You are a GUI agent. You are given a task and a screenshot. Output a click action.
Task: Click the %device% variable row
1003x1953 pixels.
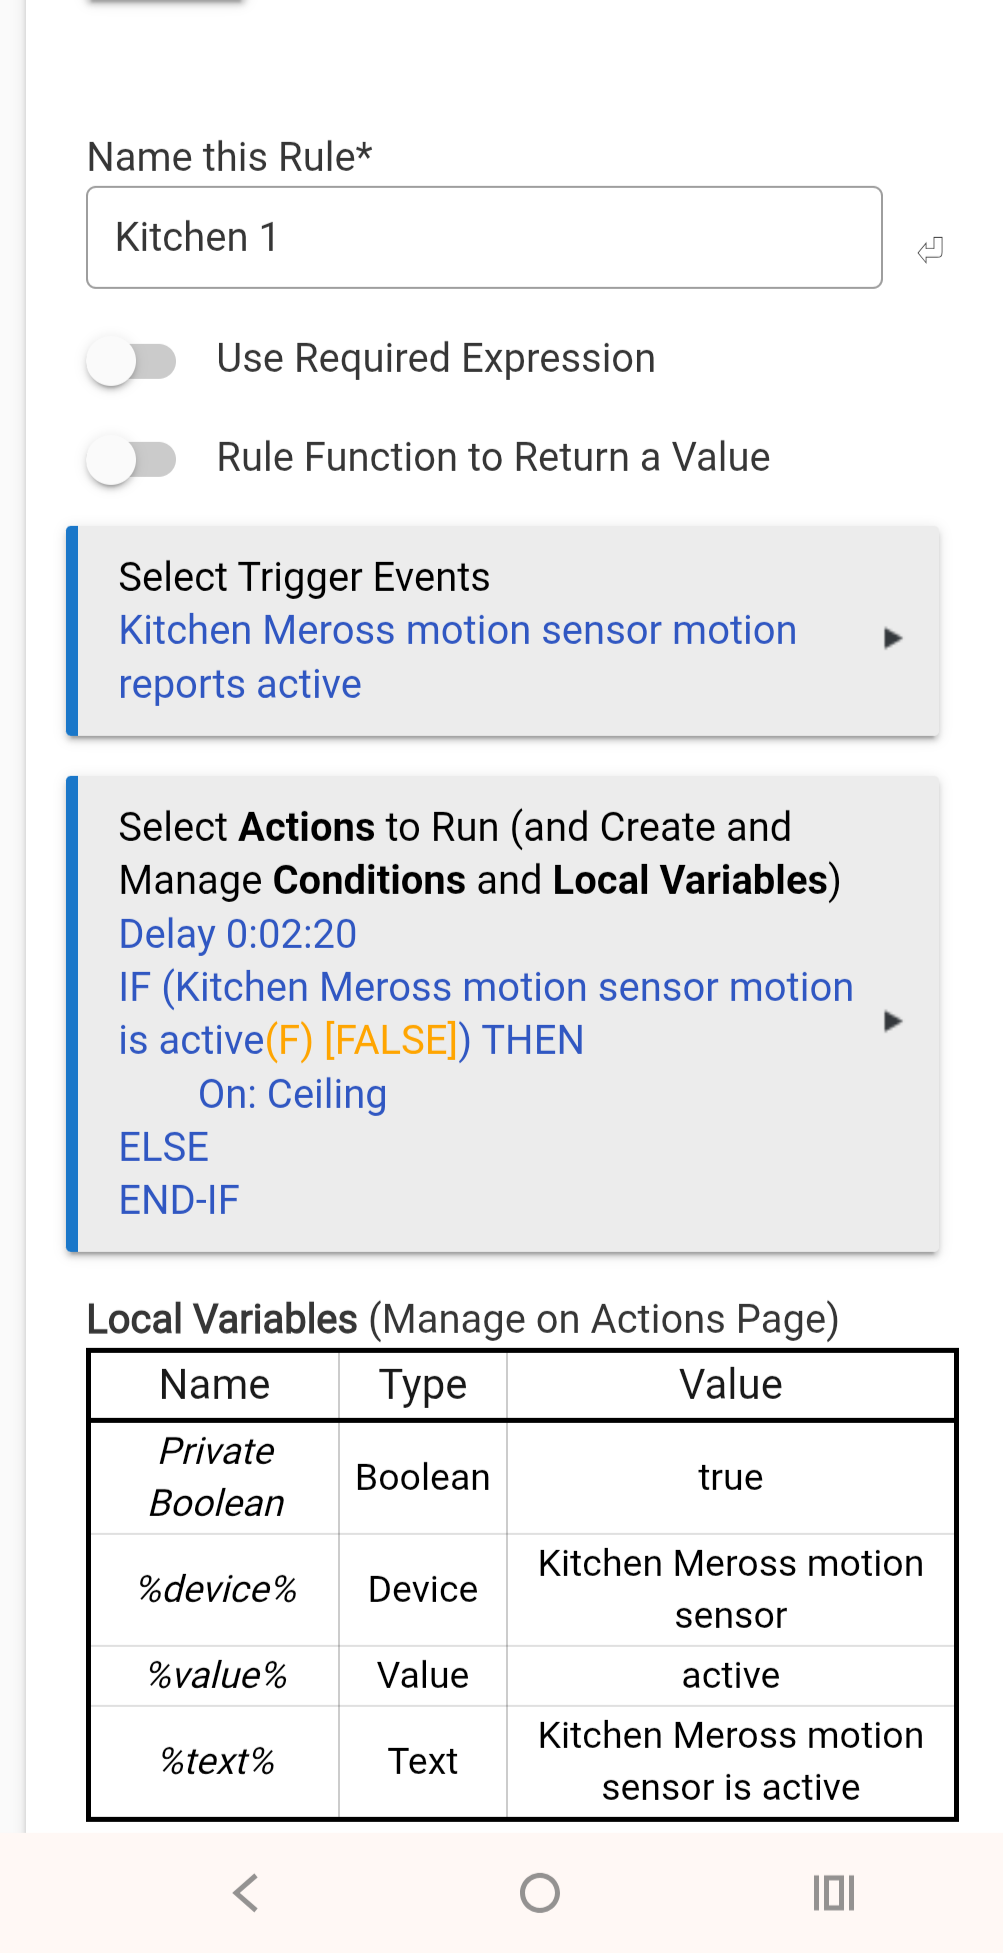(216, 1589)
